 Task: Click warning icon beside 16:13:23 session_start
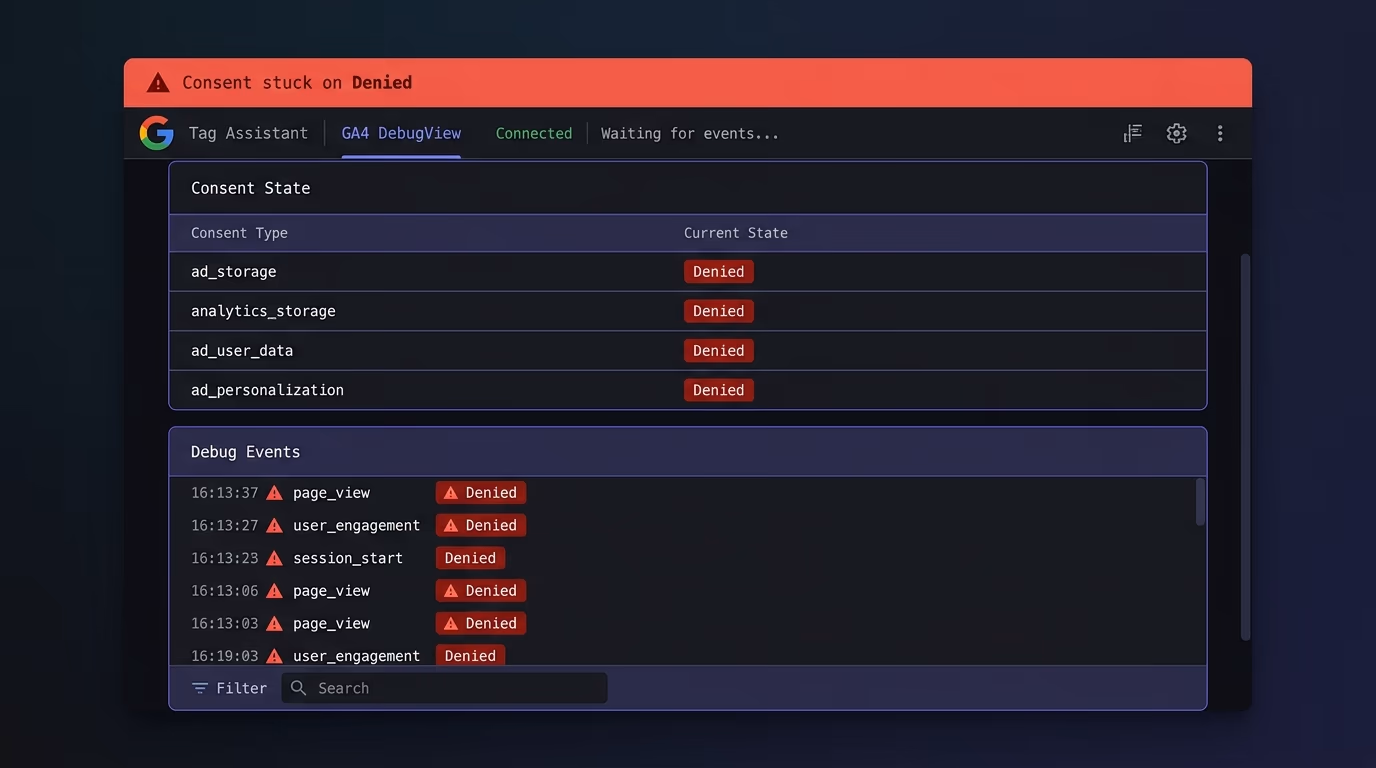(x=274, y=558)
